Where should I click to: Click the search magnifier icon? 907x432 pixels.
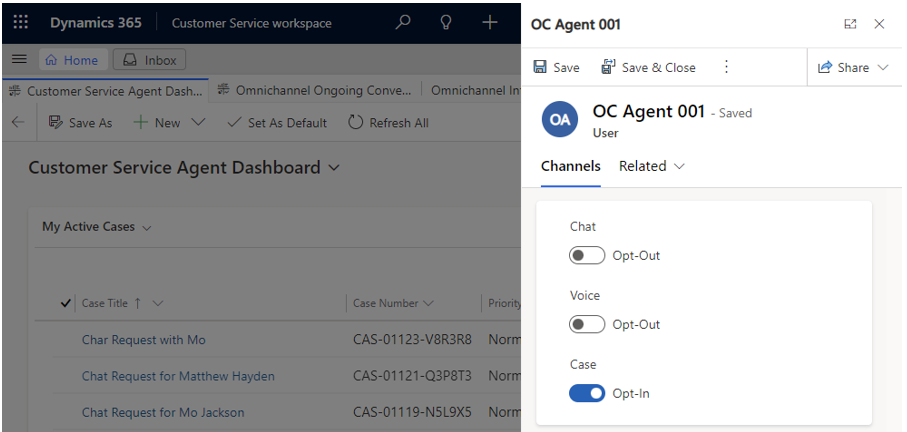coord(402,23)
